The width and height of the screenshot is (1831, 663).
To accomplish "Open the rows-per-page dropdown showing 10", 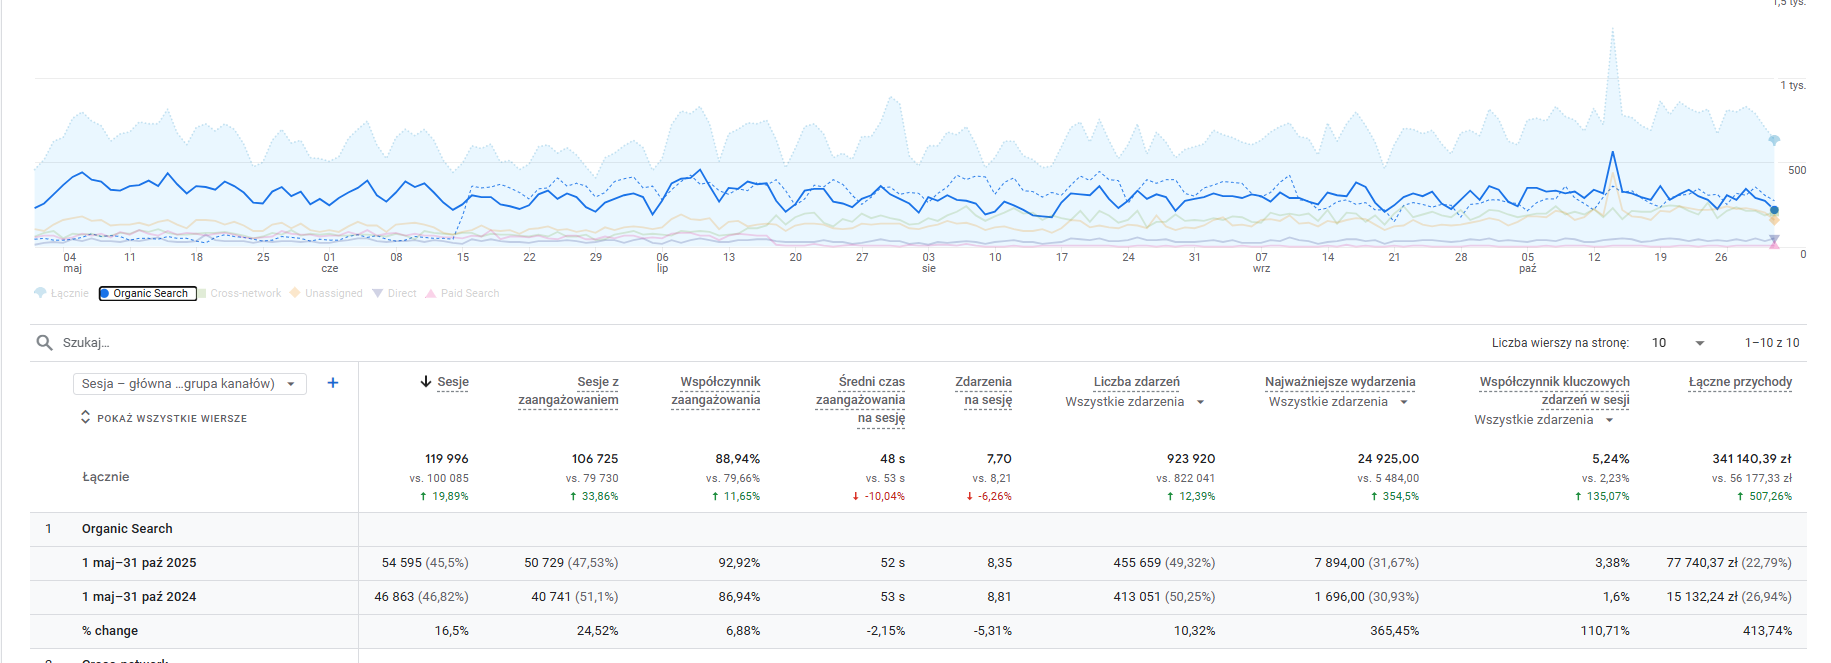I will click(x=1678, y=343).
